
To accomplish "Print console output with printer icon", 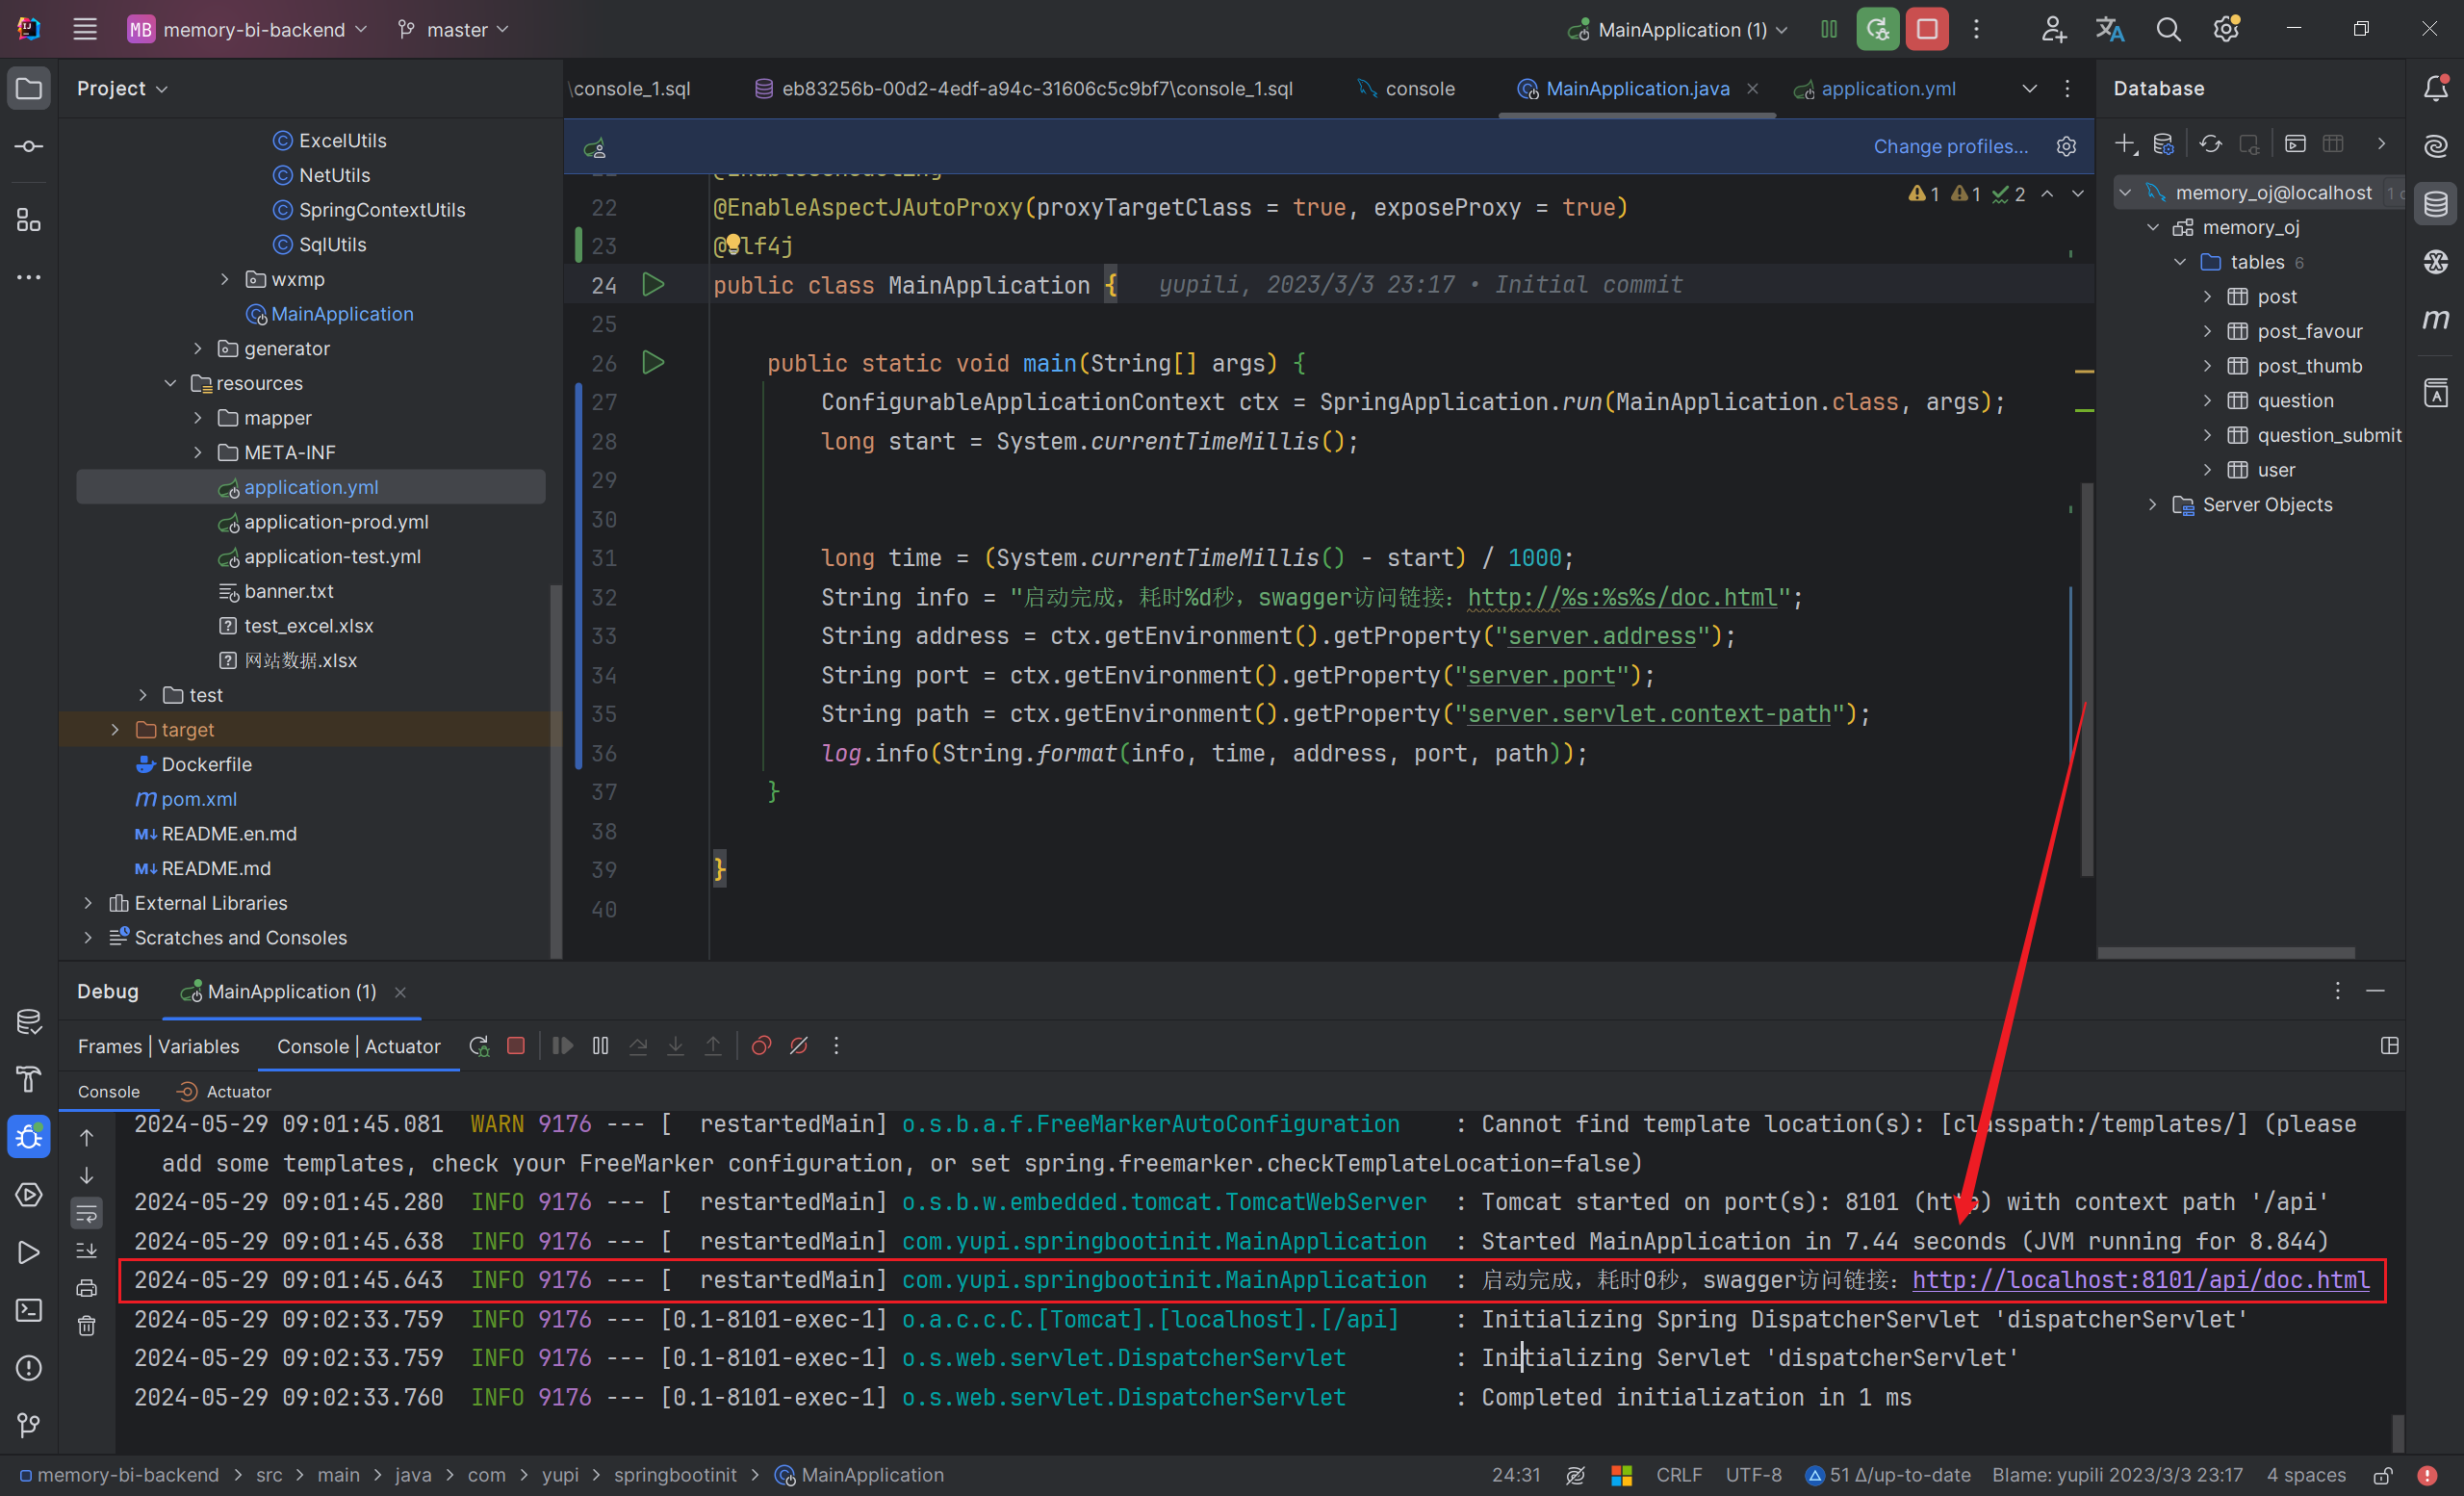I will 87,1288.
